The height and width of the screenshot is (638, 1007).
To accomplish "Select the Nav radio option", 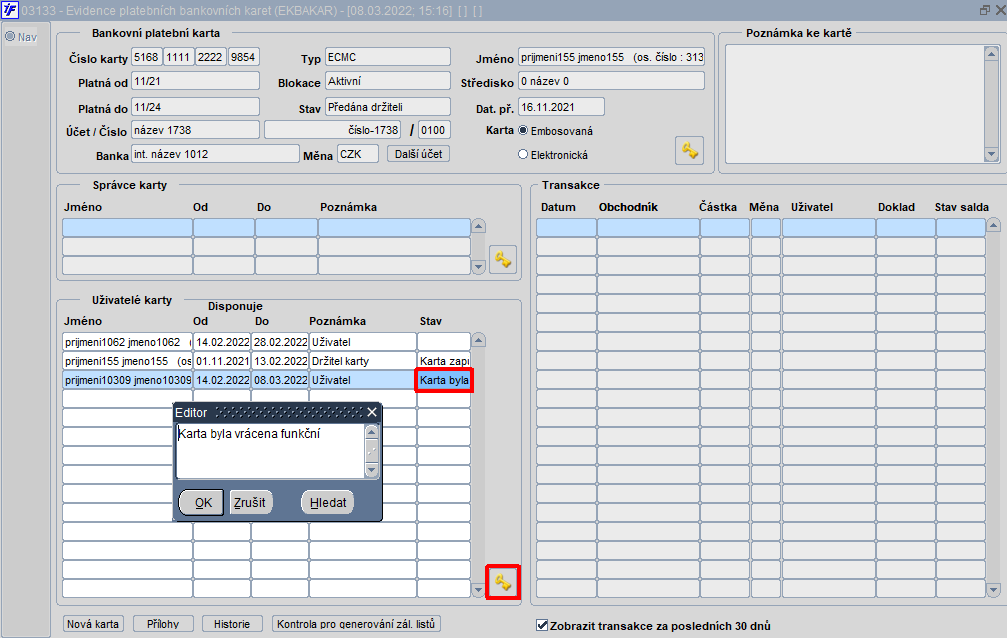I will tap(10, 37).
